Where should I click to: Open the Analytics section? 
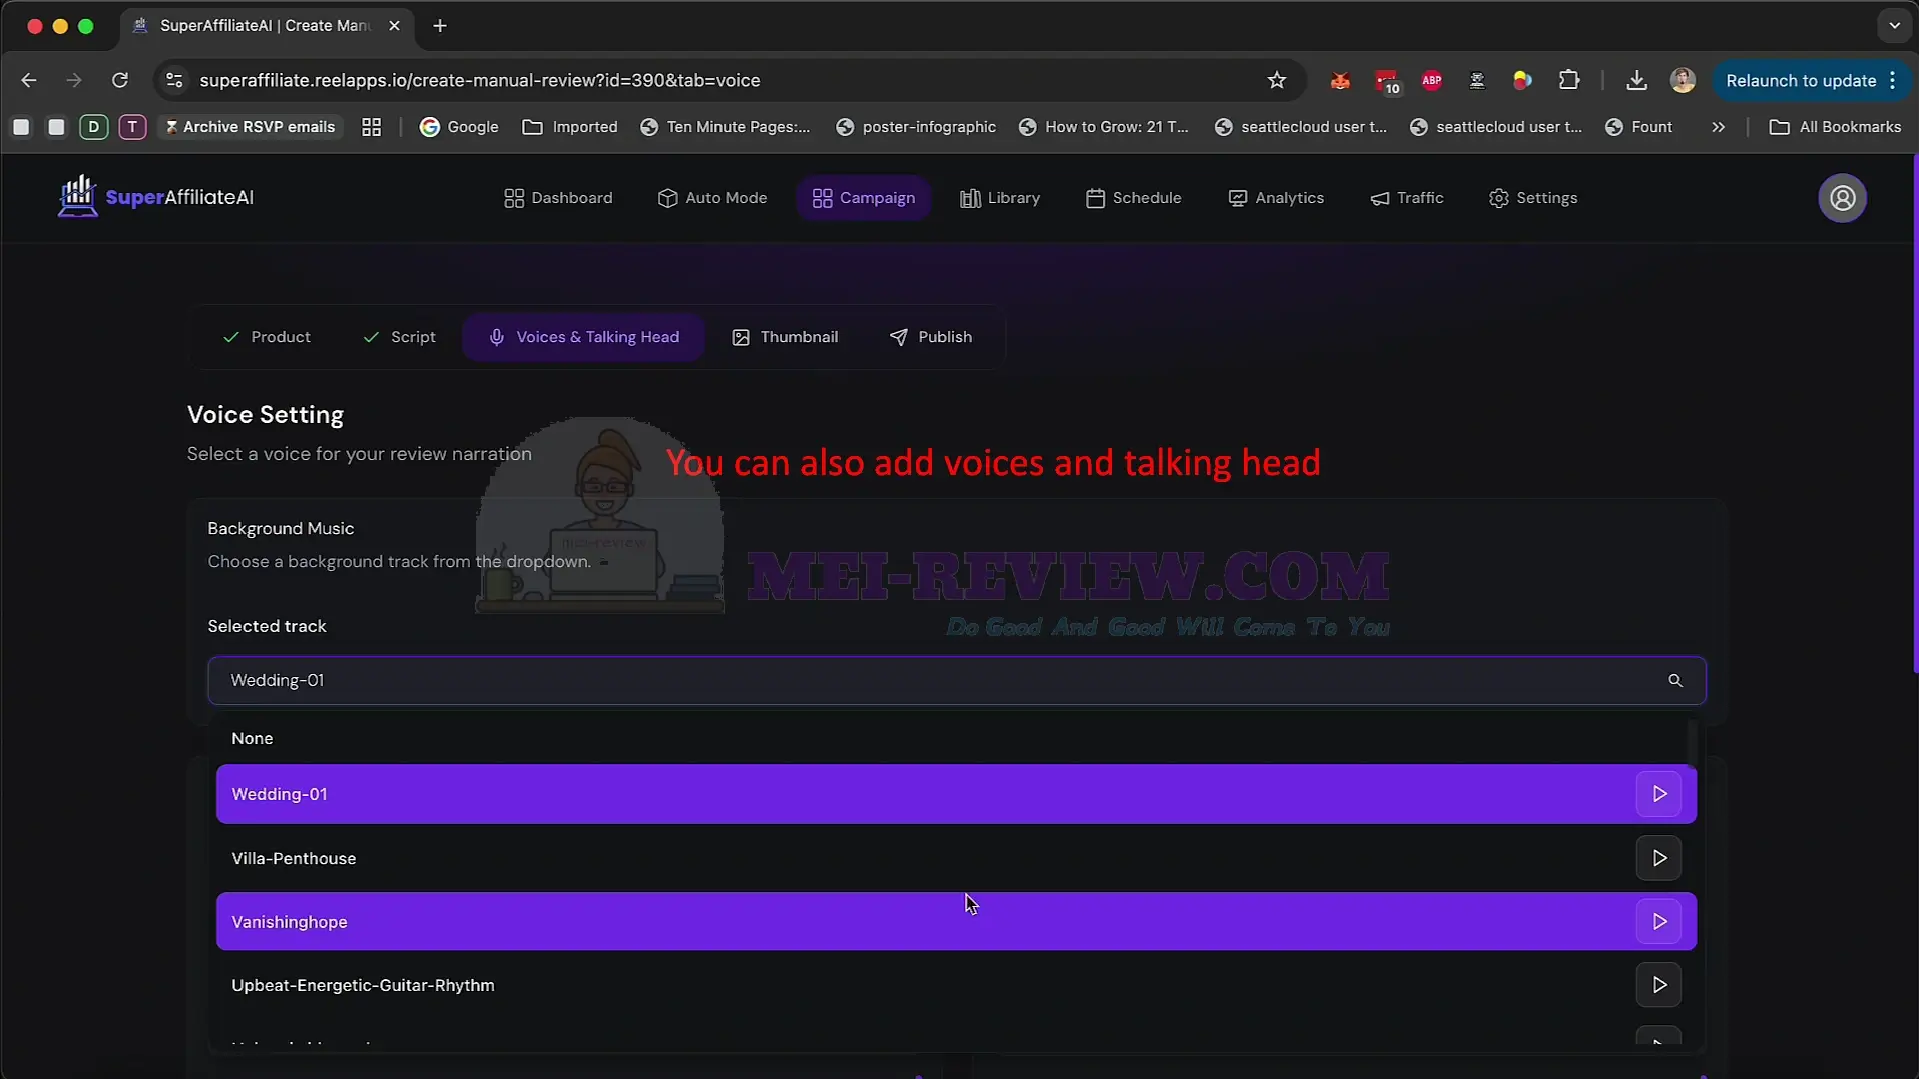click(x=1276, y=198)
